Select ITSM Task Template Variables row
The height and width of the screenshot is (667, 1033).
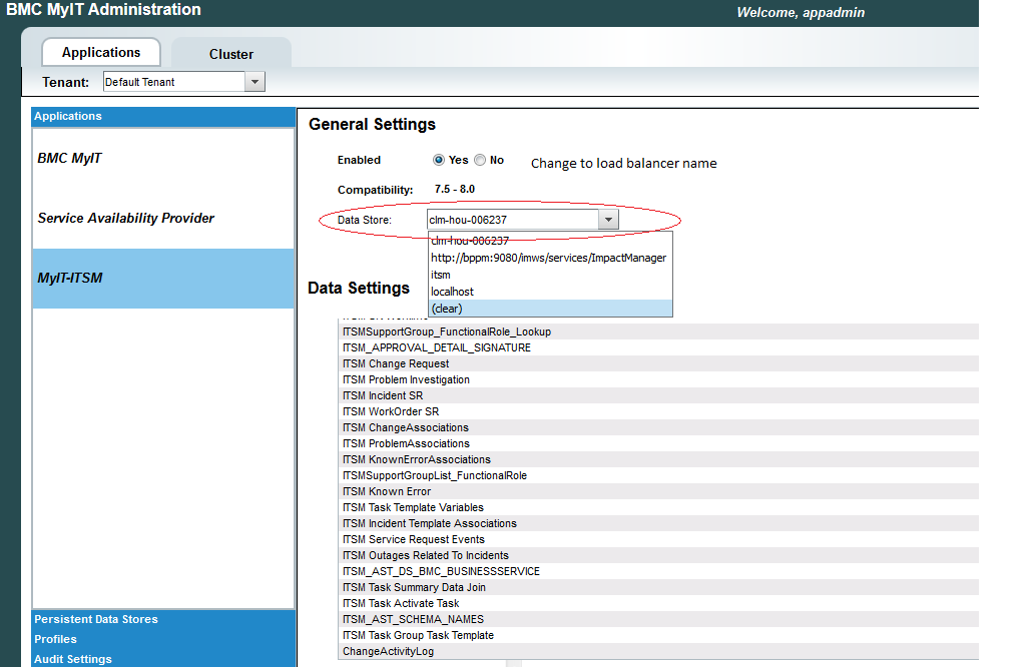pos(658,508)
